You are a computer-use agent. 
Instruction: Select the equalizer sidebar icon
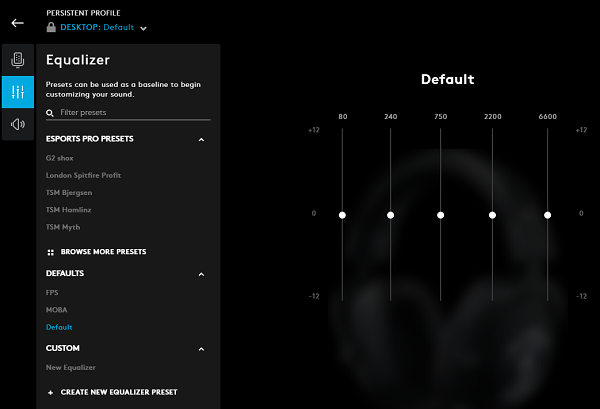pyautogui.click(x=17, y=93)
